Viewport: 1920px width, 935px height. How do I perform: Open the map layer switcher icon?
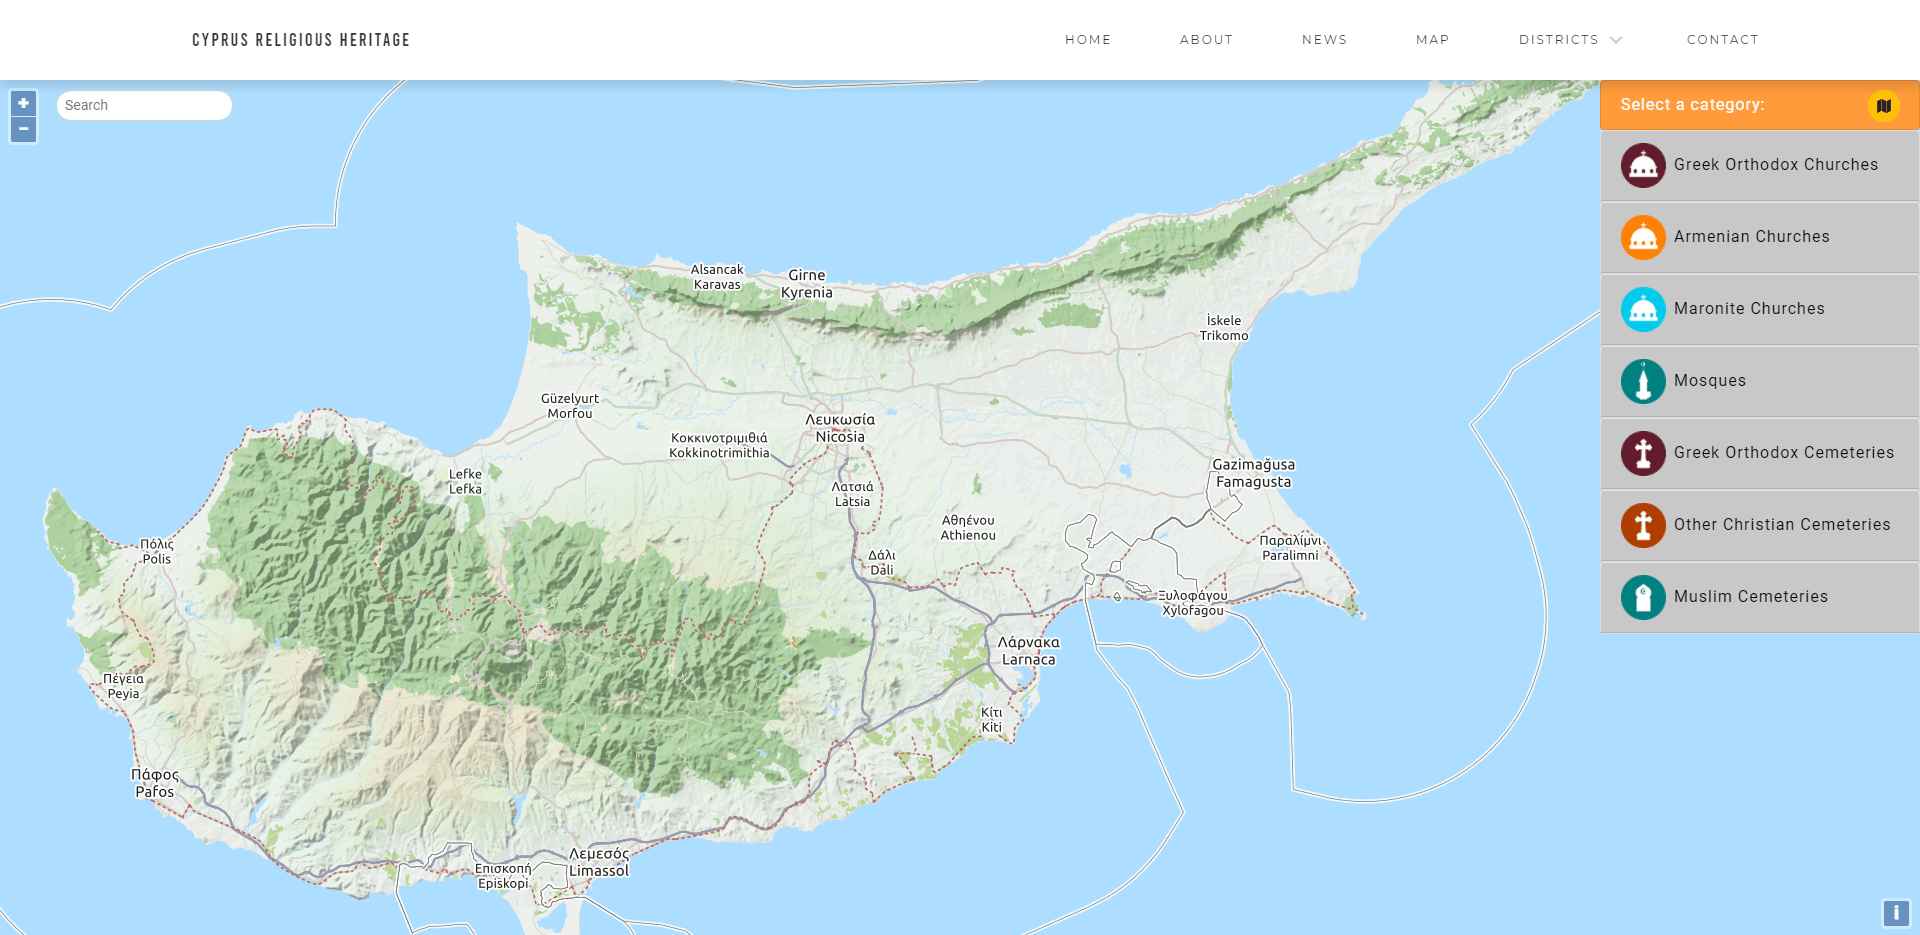click(x=1884, y=105)
